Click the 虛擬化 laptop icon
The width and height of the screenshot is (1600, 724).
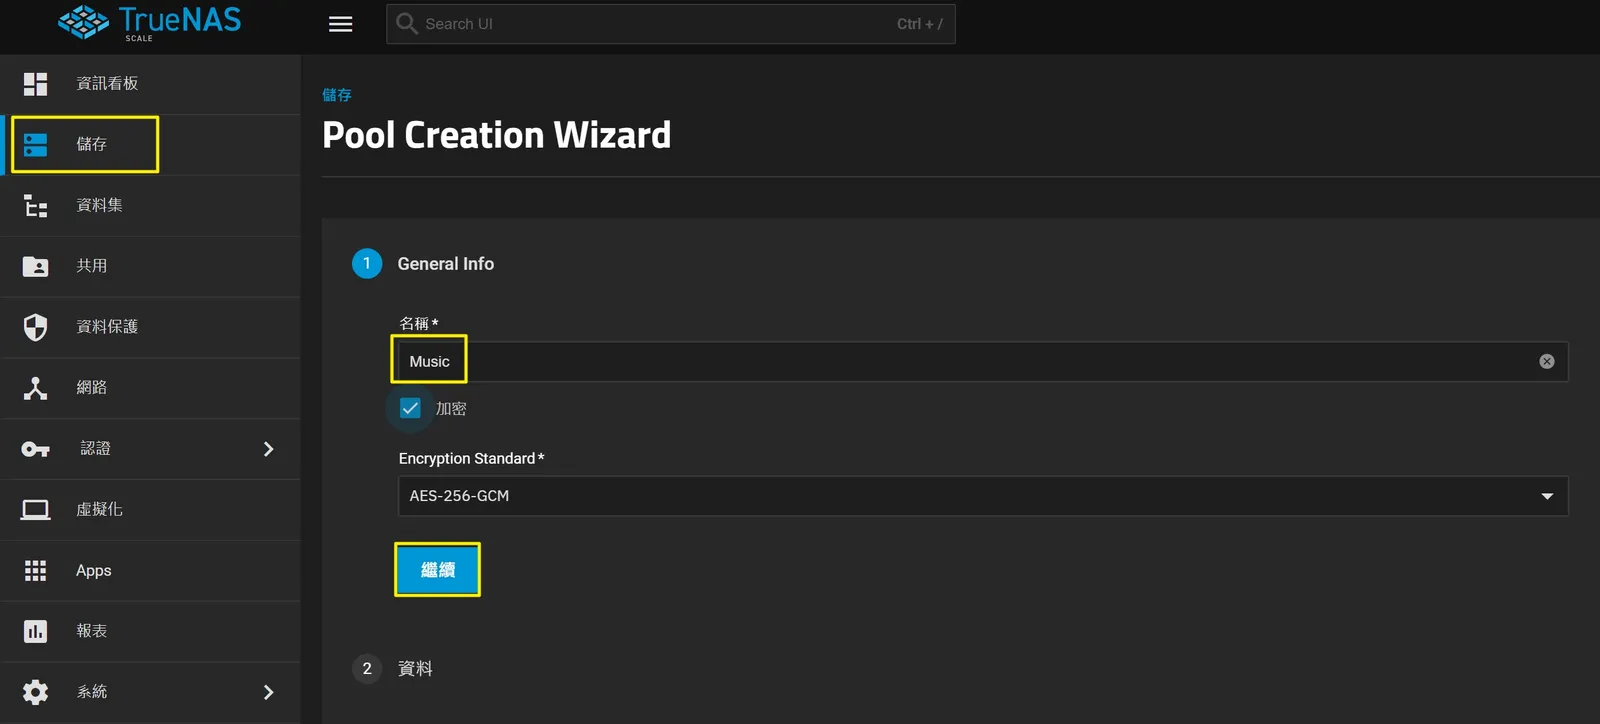pos(35,510)
